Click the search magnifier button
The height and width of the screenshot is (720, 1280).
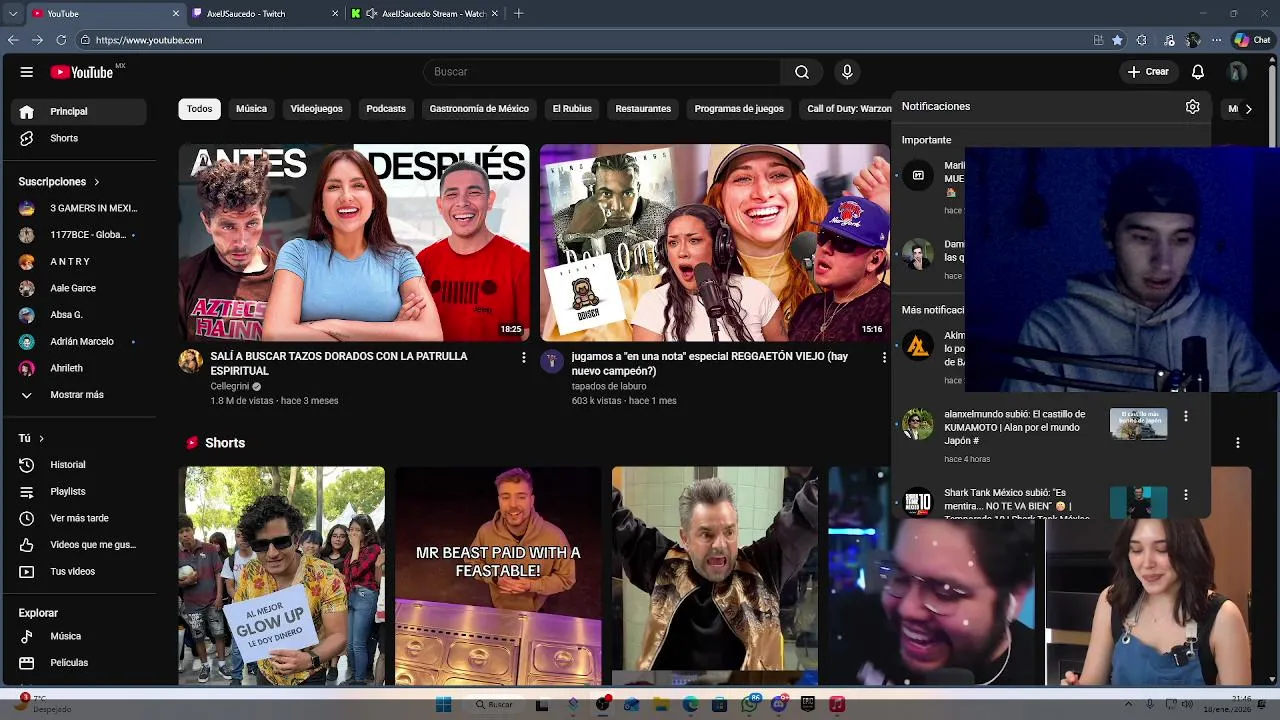point(802,72)
